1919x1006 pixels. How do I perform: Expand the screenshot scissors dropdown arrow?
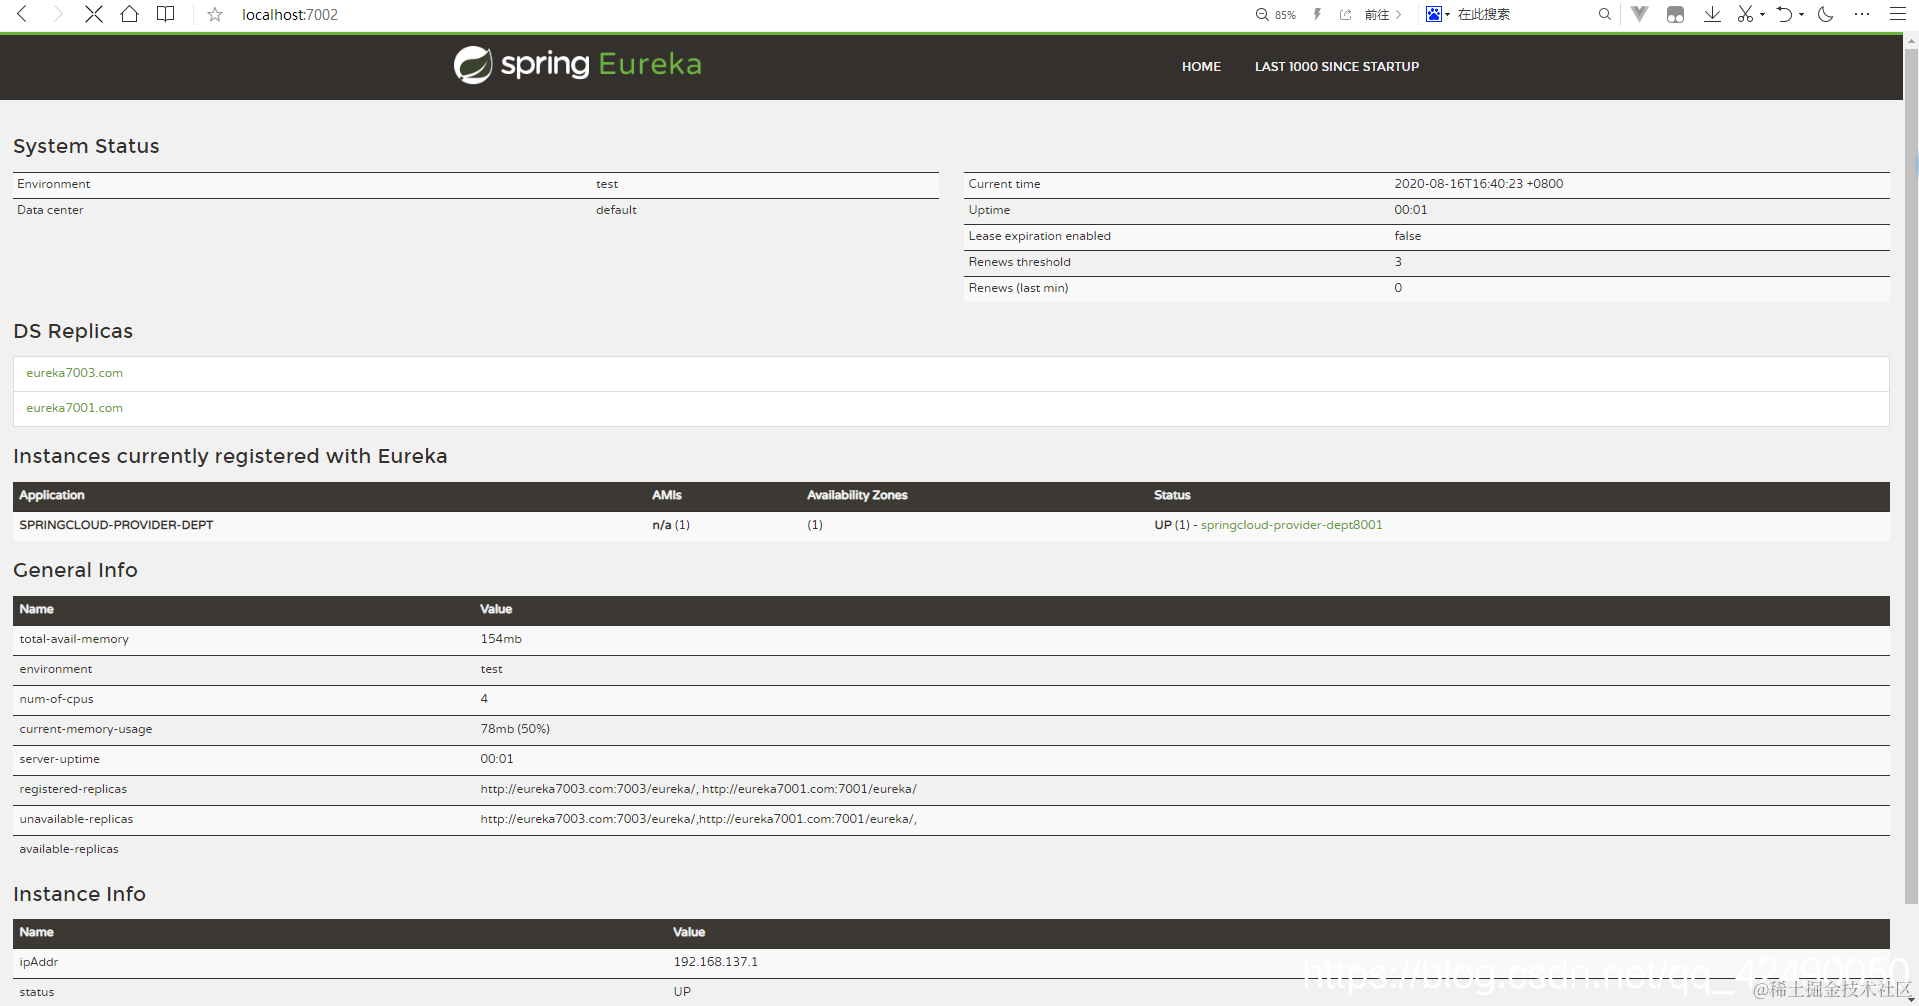coord(1762,14)
